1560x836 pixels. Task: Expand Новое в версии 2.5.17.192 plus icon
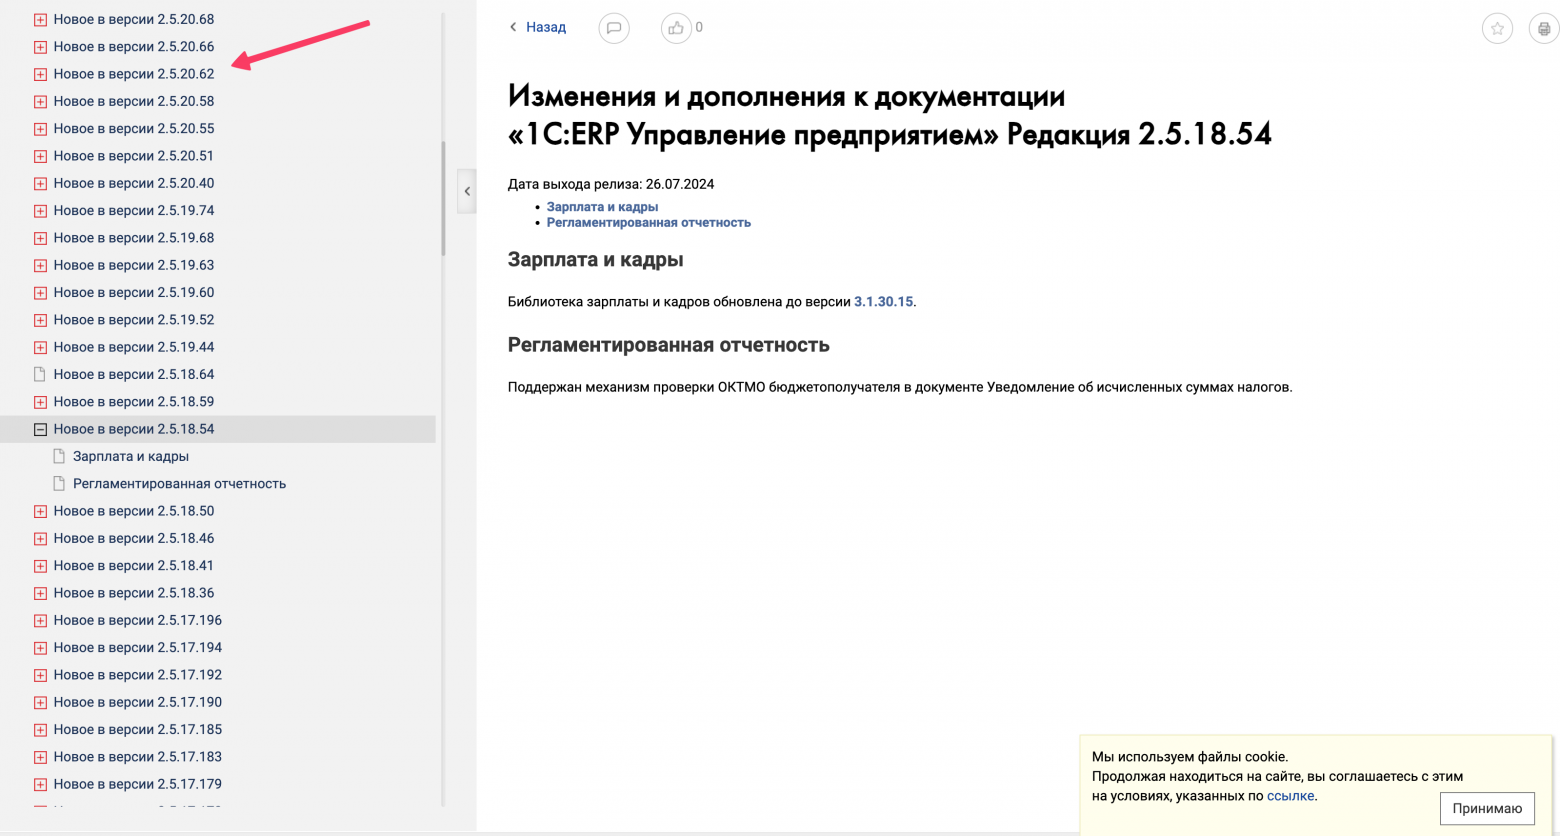coord(40,675)
